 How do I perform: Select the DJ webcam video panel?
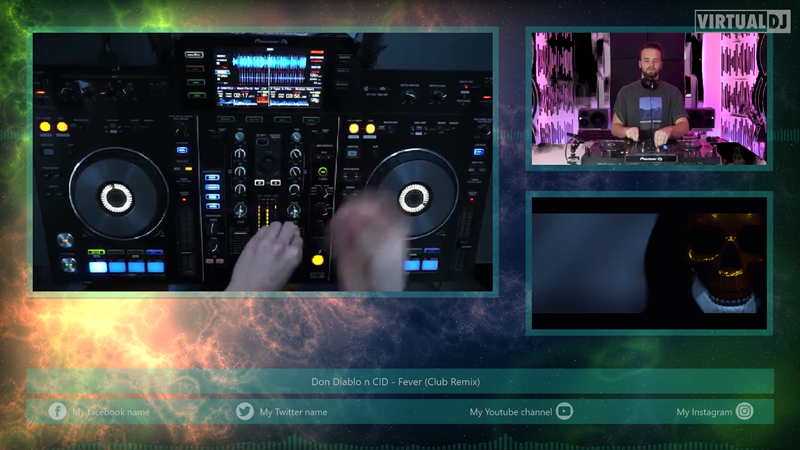649,98
